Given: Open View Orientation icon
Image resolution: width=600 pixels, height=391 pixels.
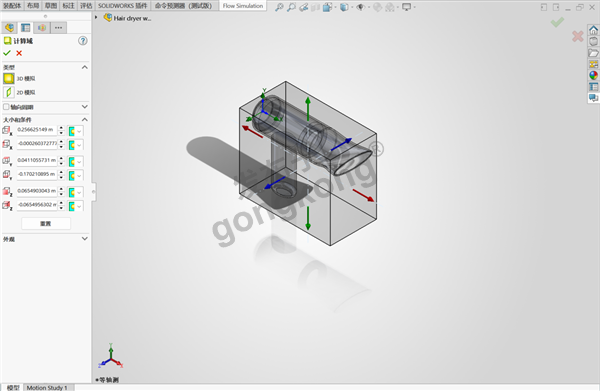Looking at the screenshot, I should point(327,7).
